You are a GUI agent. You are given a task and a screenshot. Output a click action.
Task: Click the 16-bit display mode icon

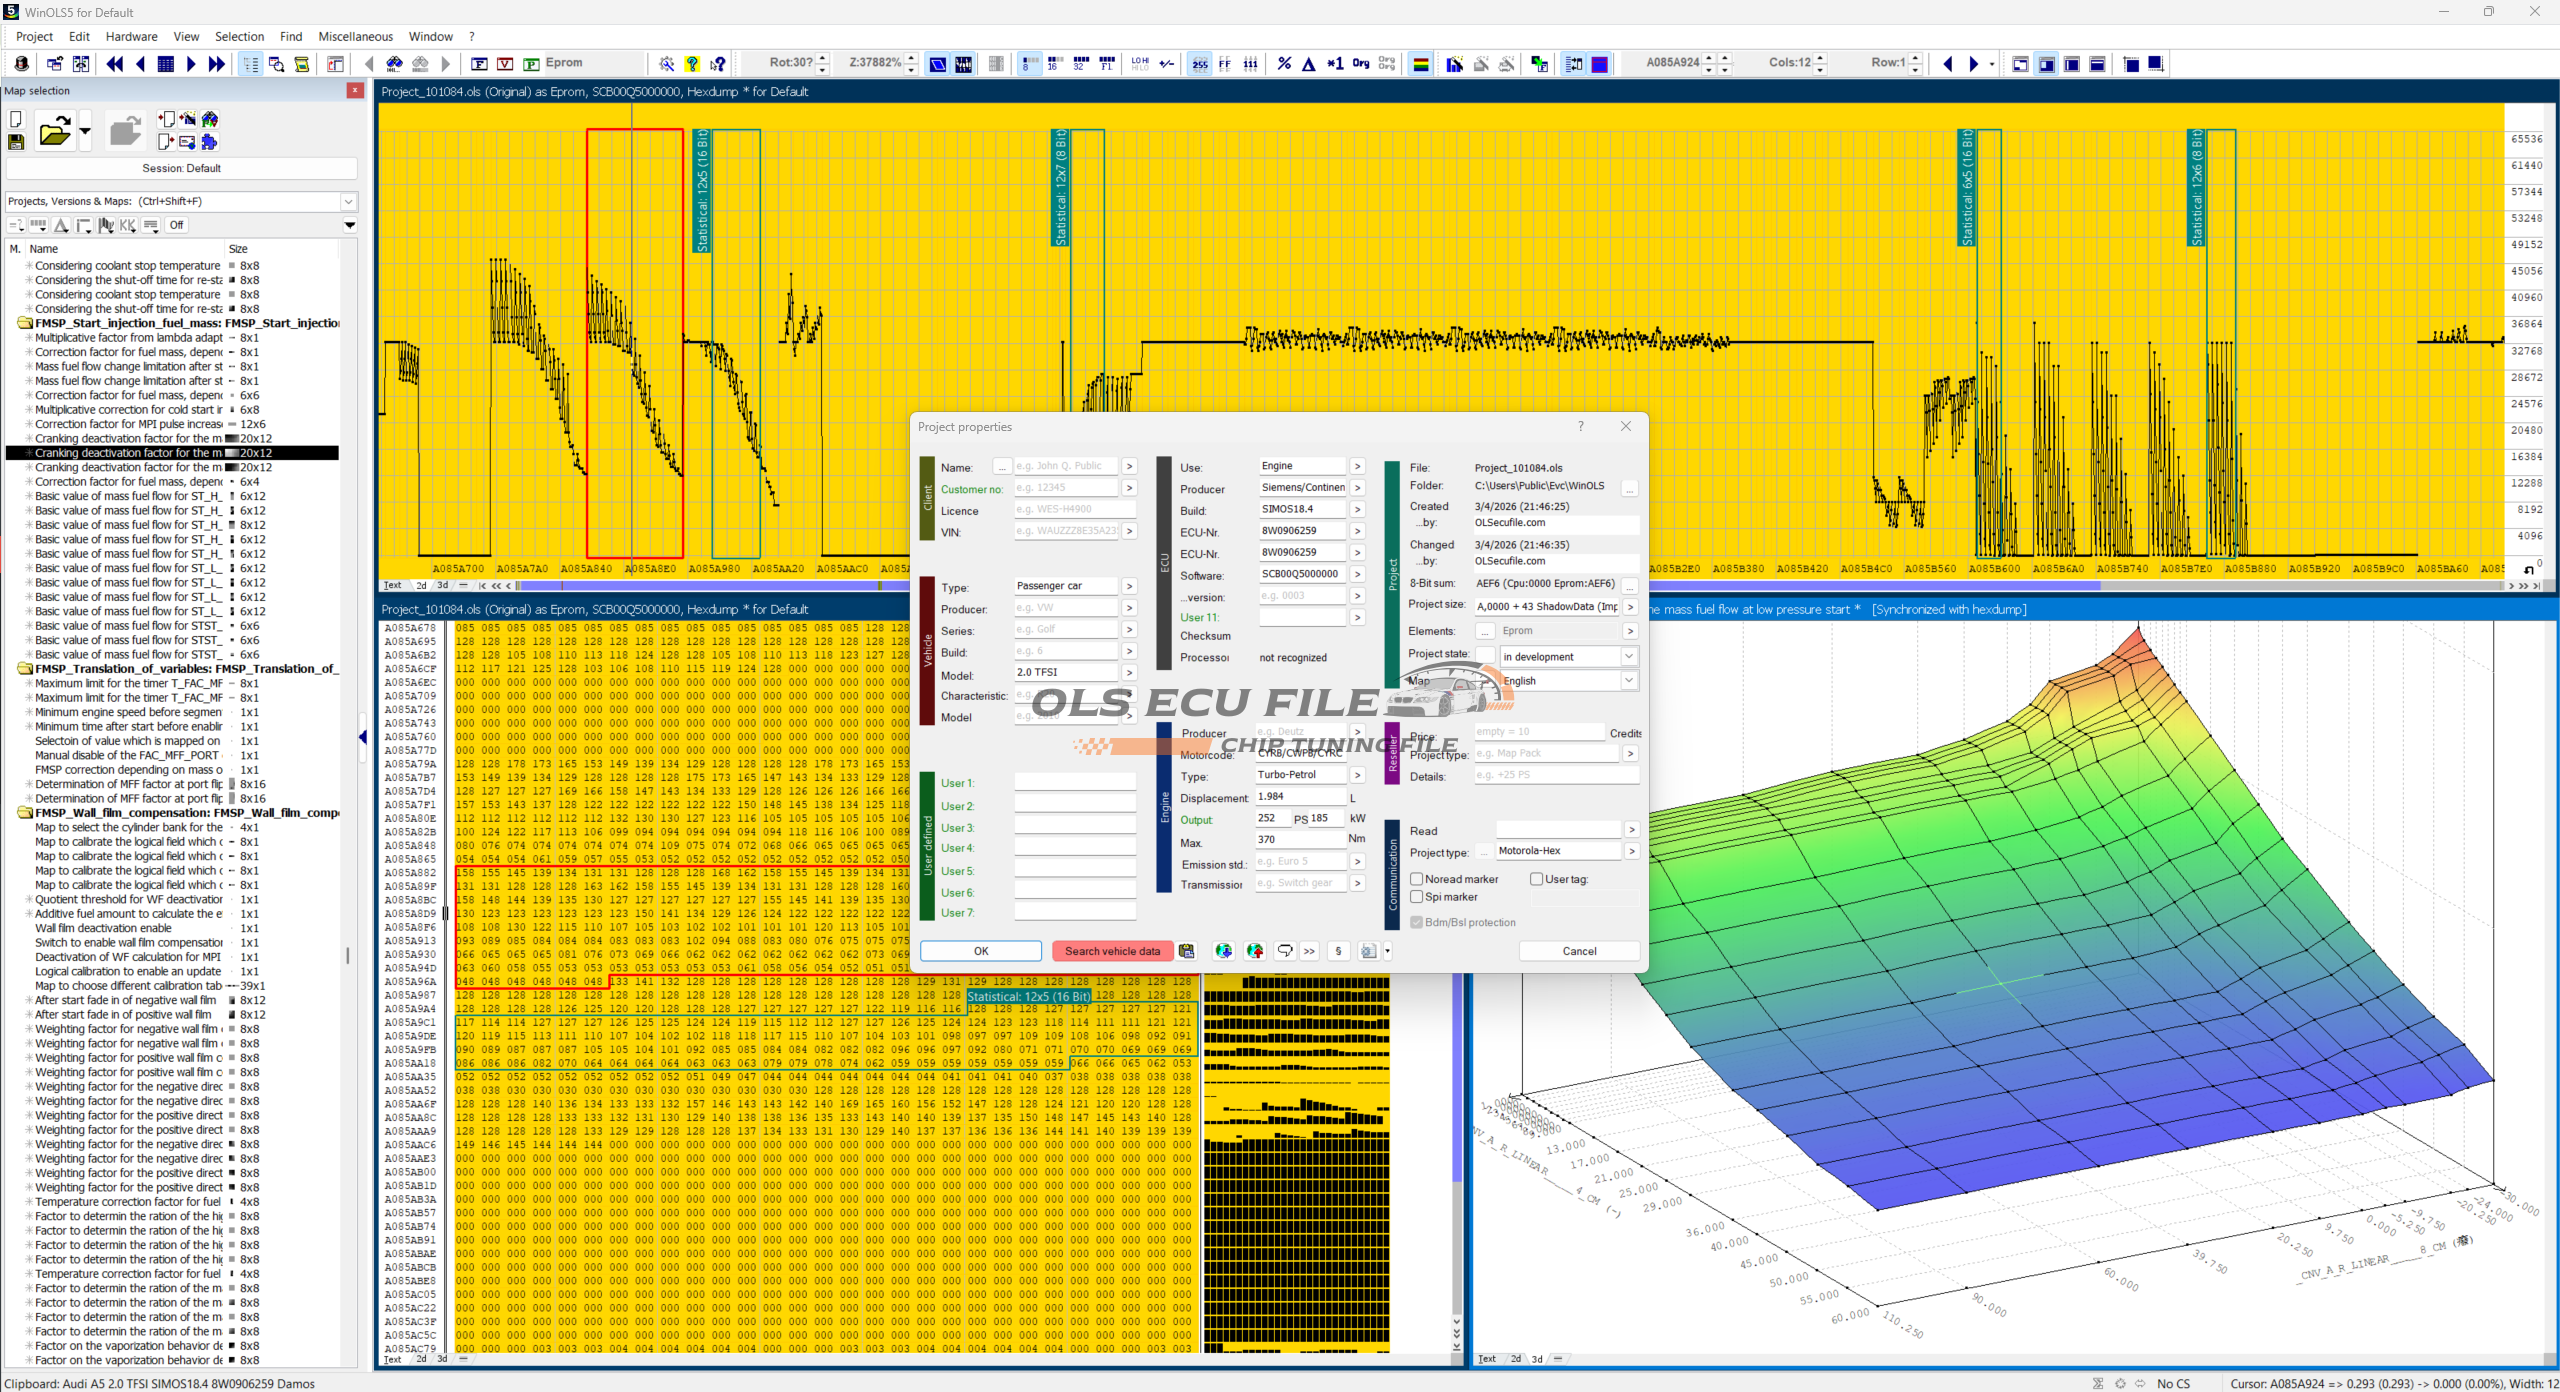tap(1054, 64)
